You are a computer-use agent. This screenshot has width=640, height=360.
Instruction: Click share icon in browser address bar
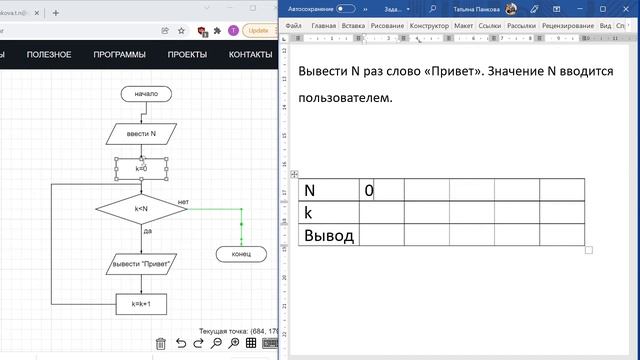(x=165, y=31)
